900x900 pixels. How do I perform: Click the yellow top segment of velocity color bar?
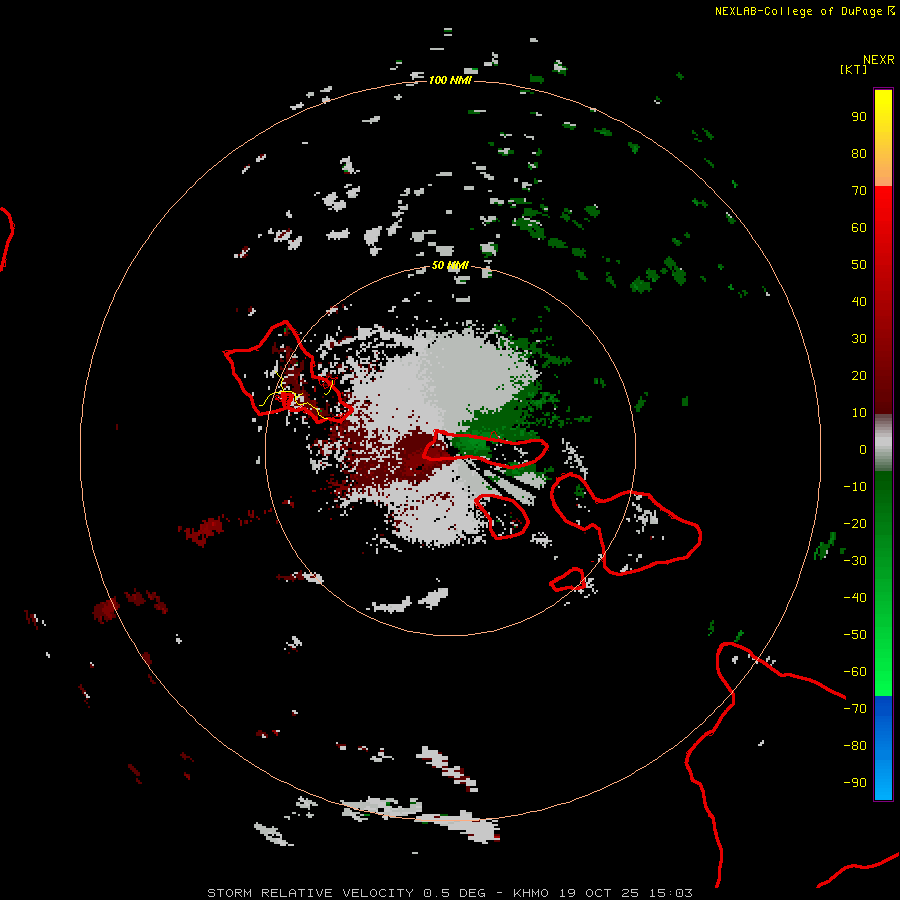coord(883,138)
